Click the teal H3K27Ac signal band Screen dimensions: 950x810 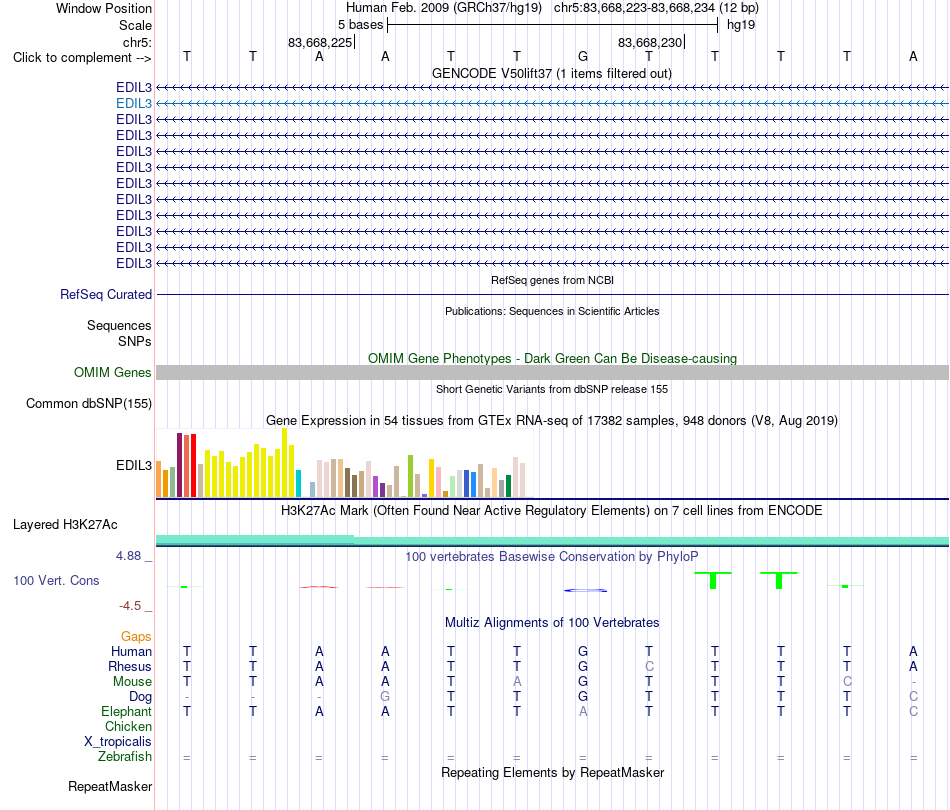pyautogui.click(x=552, y=540)
